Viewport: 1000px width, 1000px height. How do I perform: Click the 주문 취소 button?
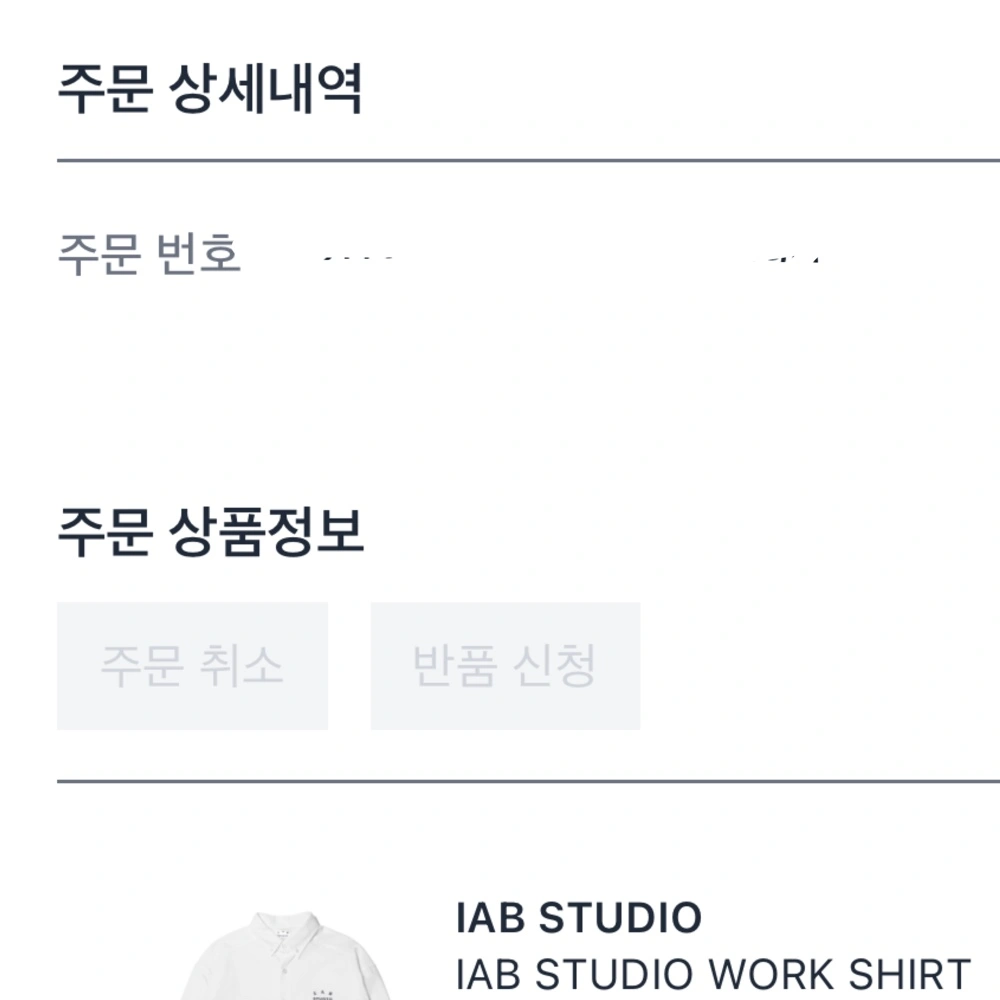click(192, 666)
